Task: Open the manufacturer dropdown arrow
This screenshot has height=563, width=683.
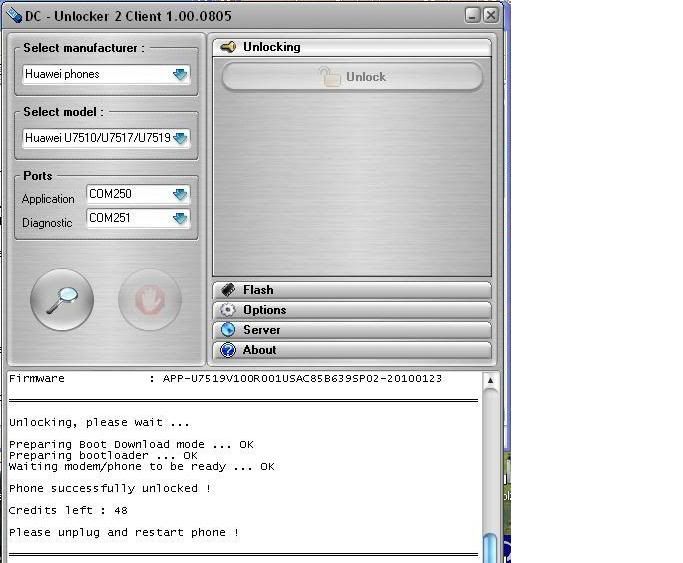Action: tap(180, 74)
